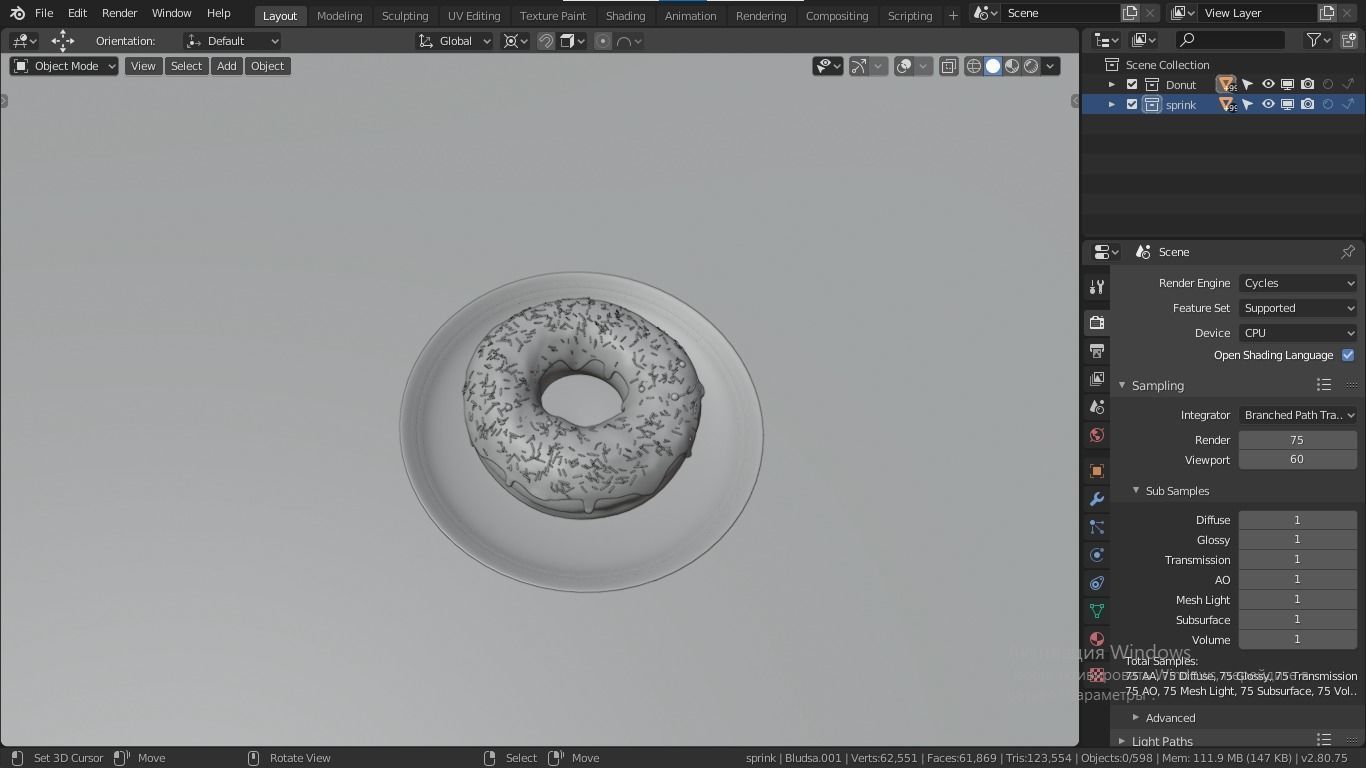
Task: Open Sampling presets list icon
Action: pos(1324,385)
